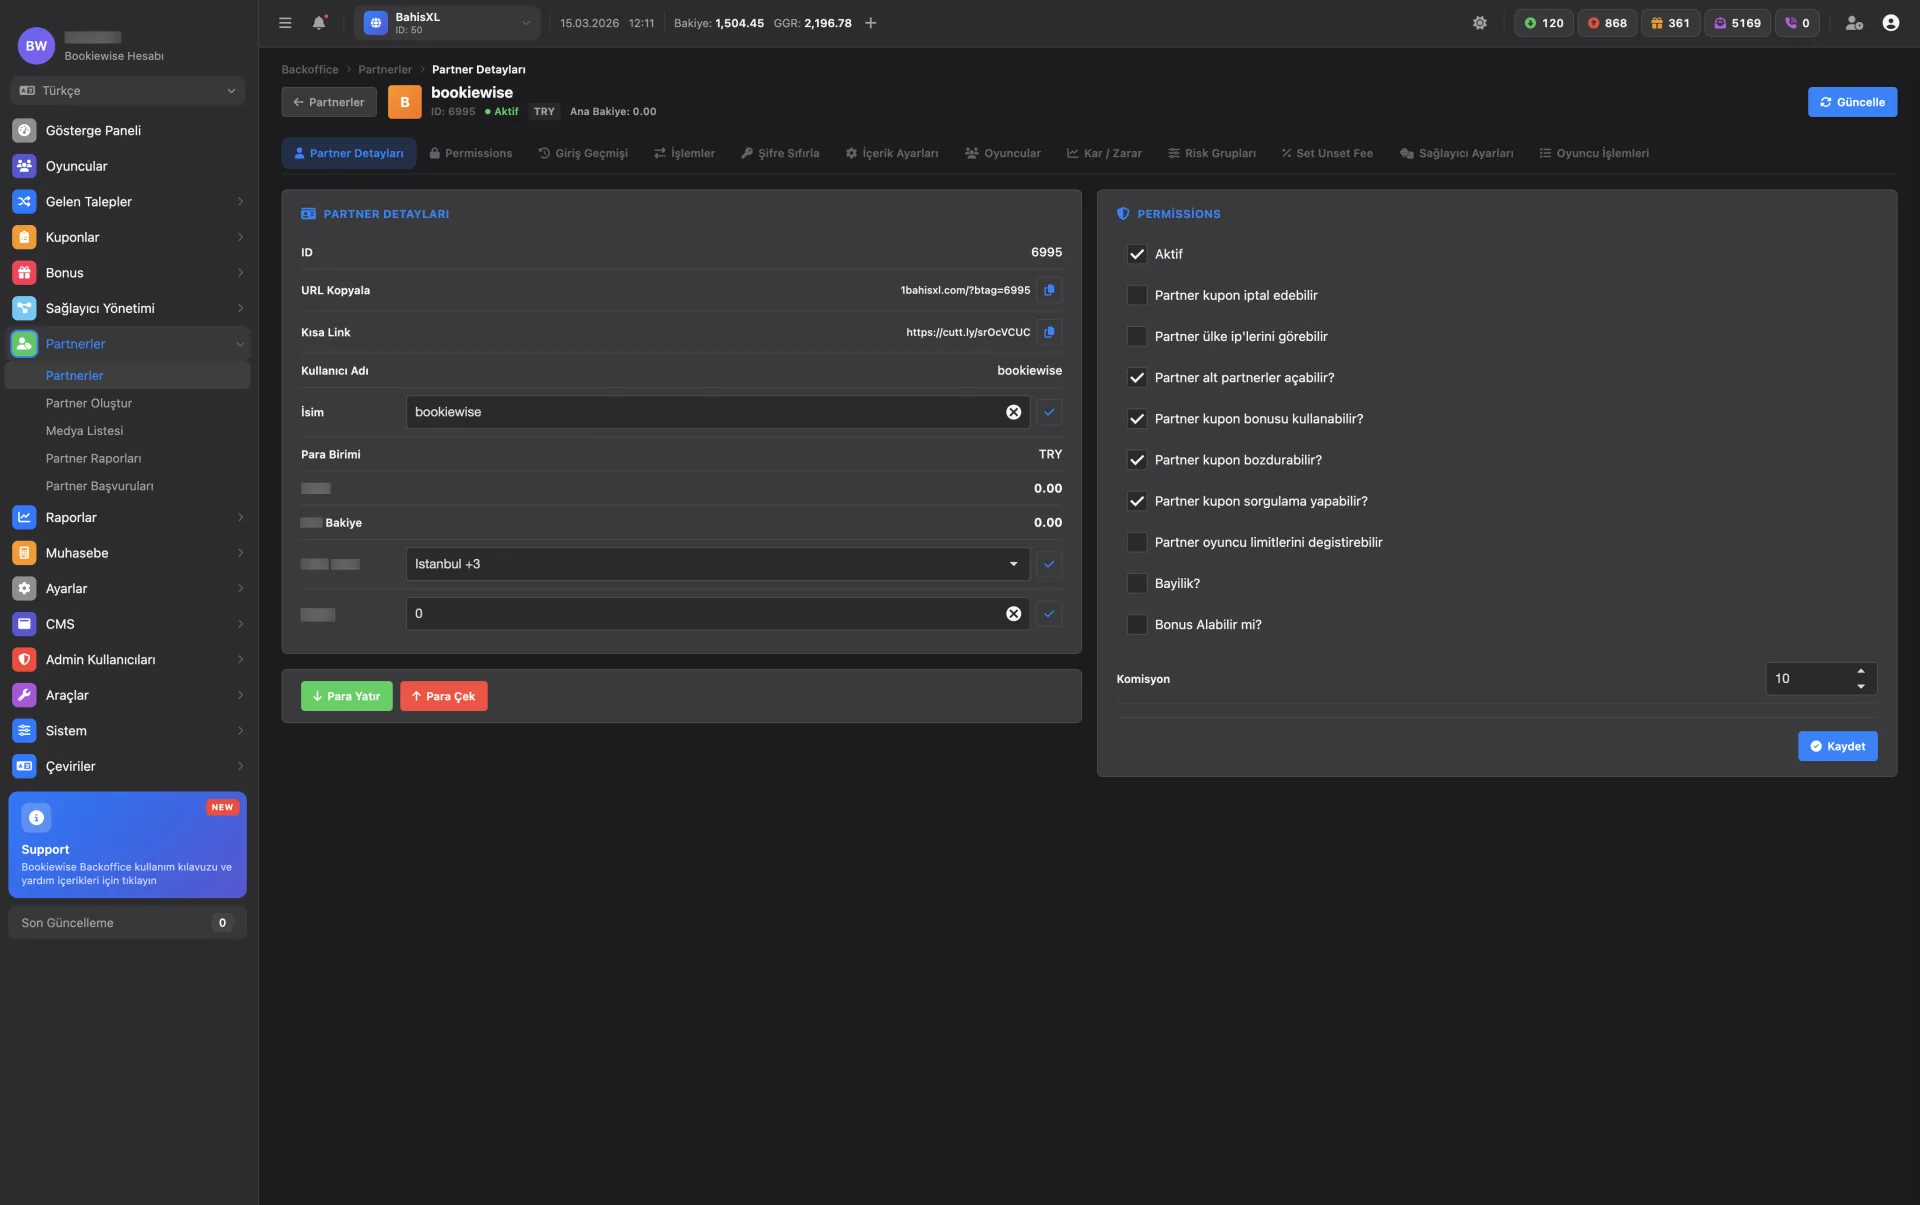Open the Kar / Zarar tab
Screen dimensions: 1920x1205
coord(1104,153)
